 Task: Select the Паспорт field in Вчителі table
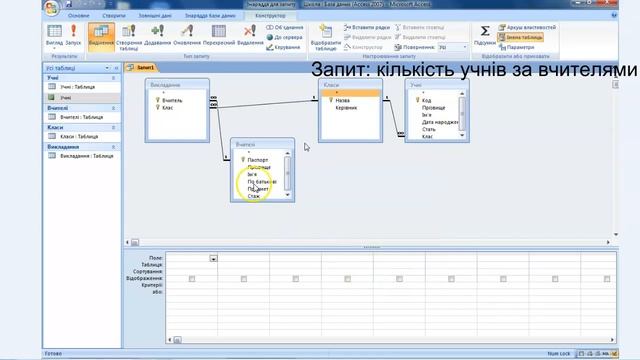coord(258,160)
